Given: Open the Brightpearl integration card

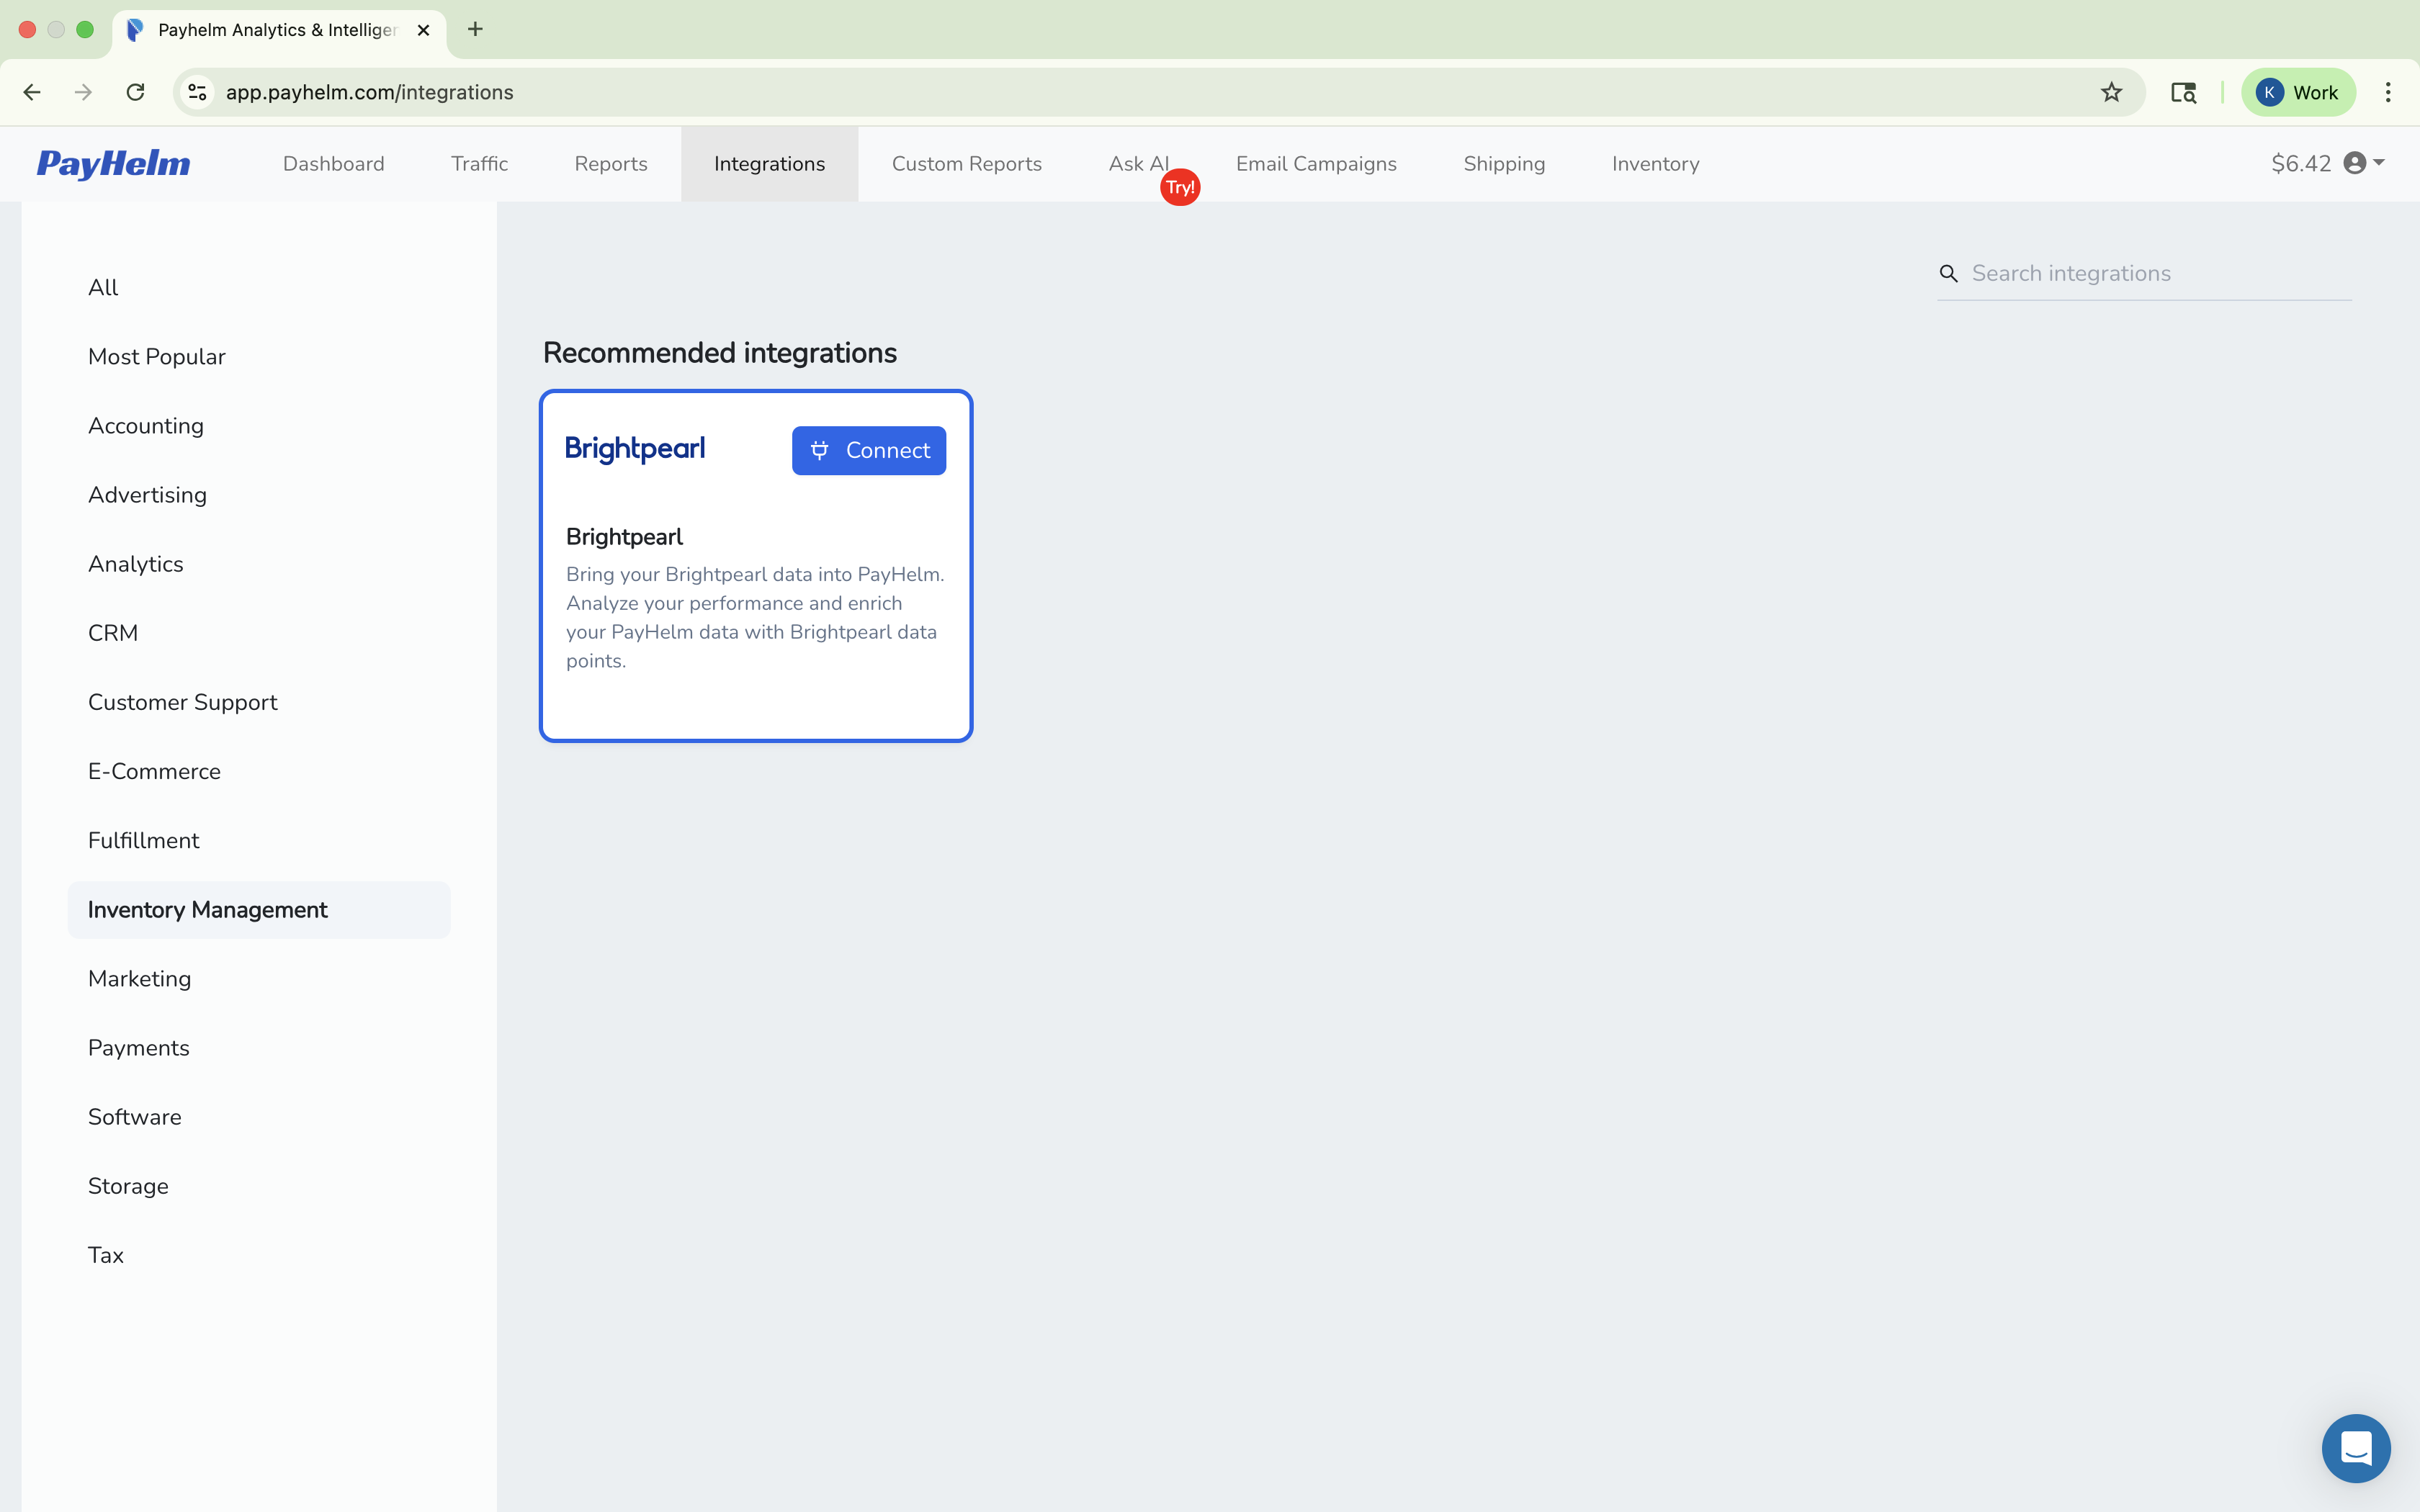Looking at the screenshot, I should pos(755,600).
